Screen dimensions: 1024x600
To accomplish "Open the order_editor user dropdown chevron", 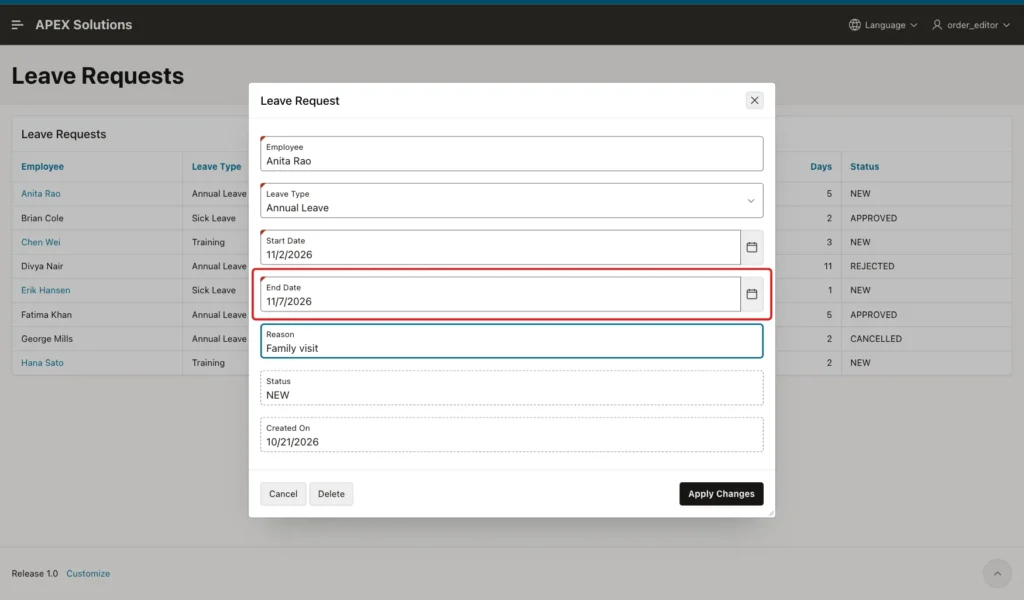I will click(1006, 25).
